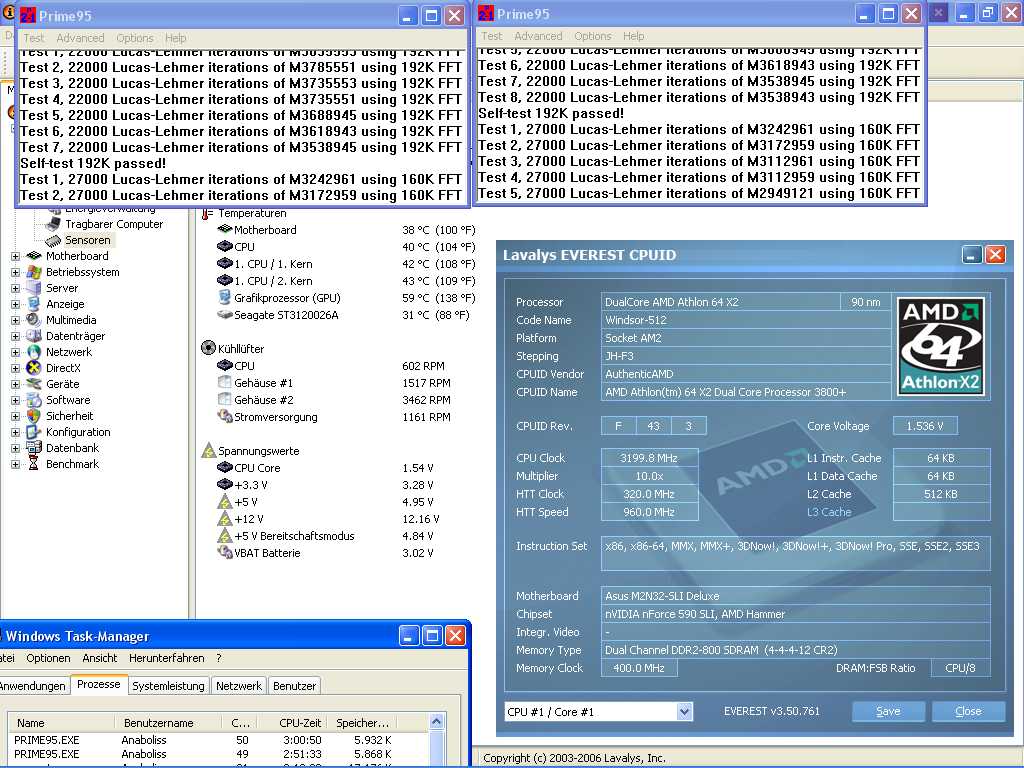The image size is (1024, 768).
Task: Click the Multimedia speaker icon
Action: [x=34, y=320]
